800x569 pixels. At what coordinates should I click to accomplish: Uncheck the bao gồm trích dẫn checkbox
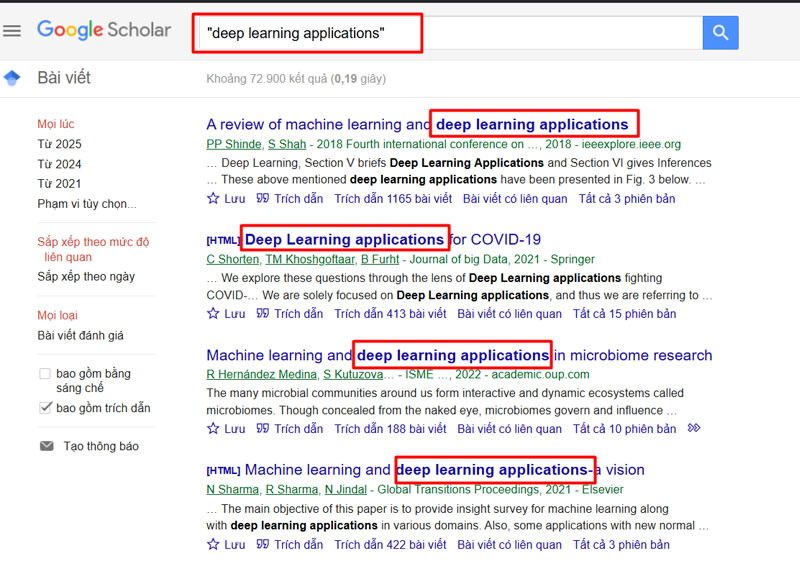pyautogui.click(x=45, y=408)
